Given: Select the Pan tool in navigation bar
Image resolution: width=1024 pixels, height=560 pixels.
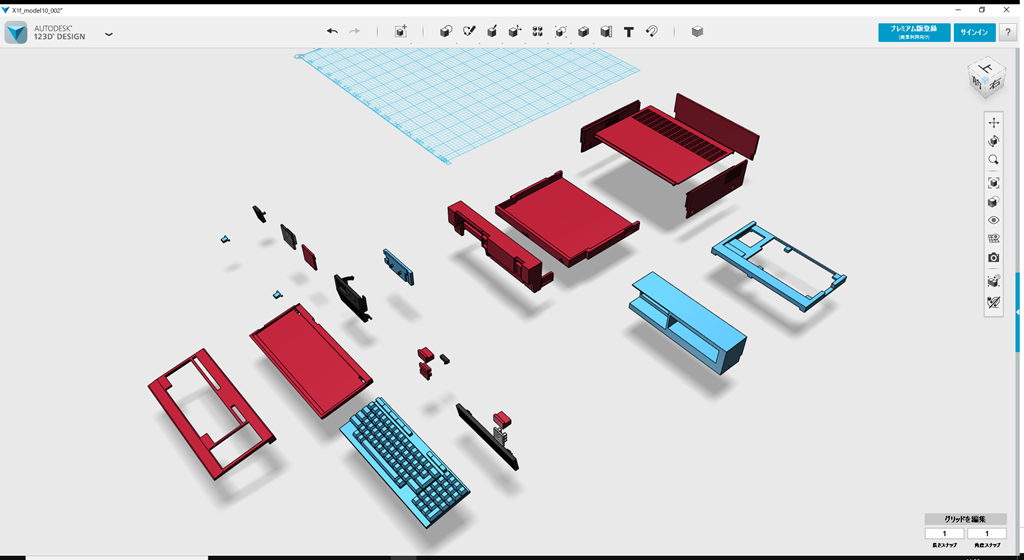Looking at the screenshot, I should 993,122.
